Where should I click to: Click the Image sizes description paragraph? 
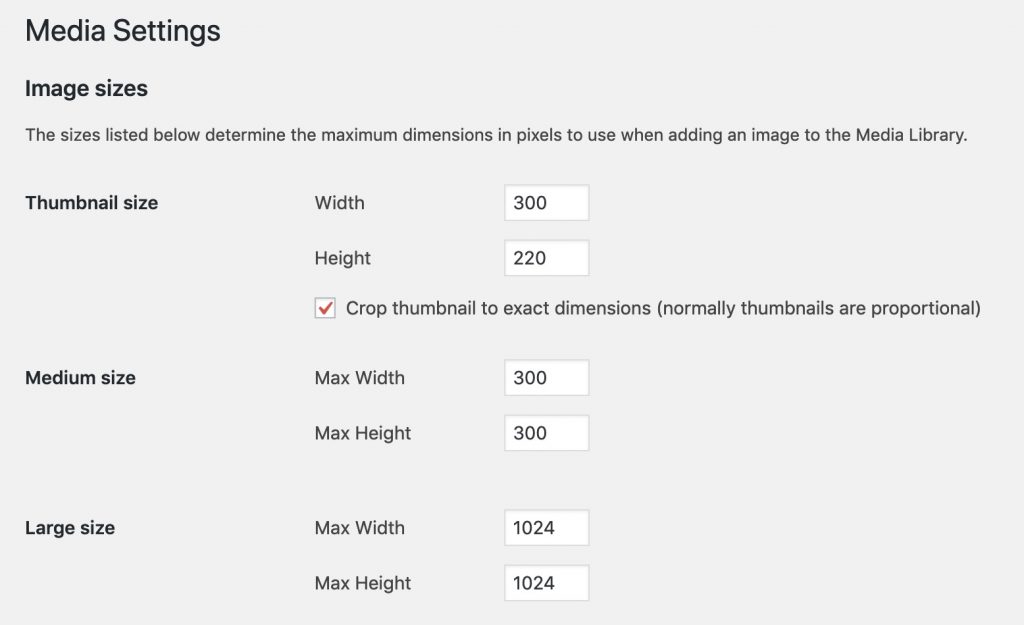[496, 136]
